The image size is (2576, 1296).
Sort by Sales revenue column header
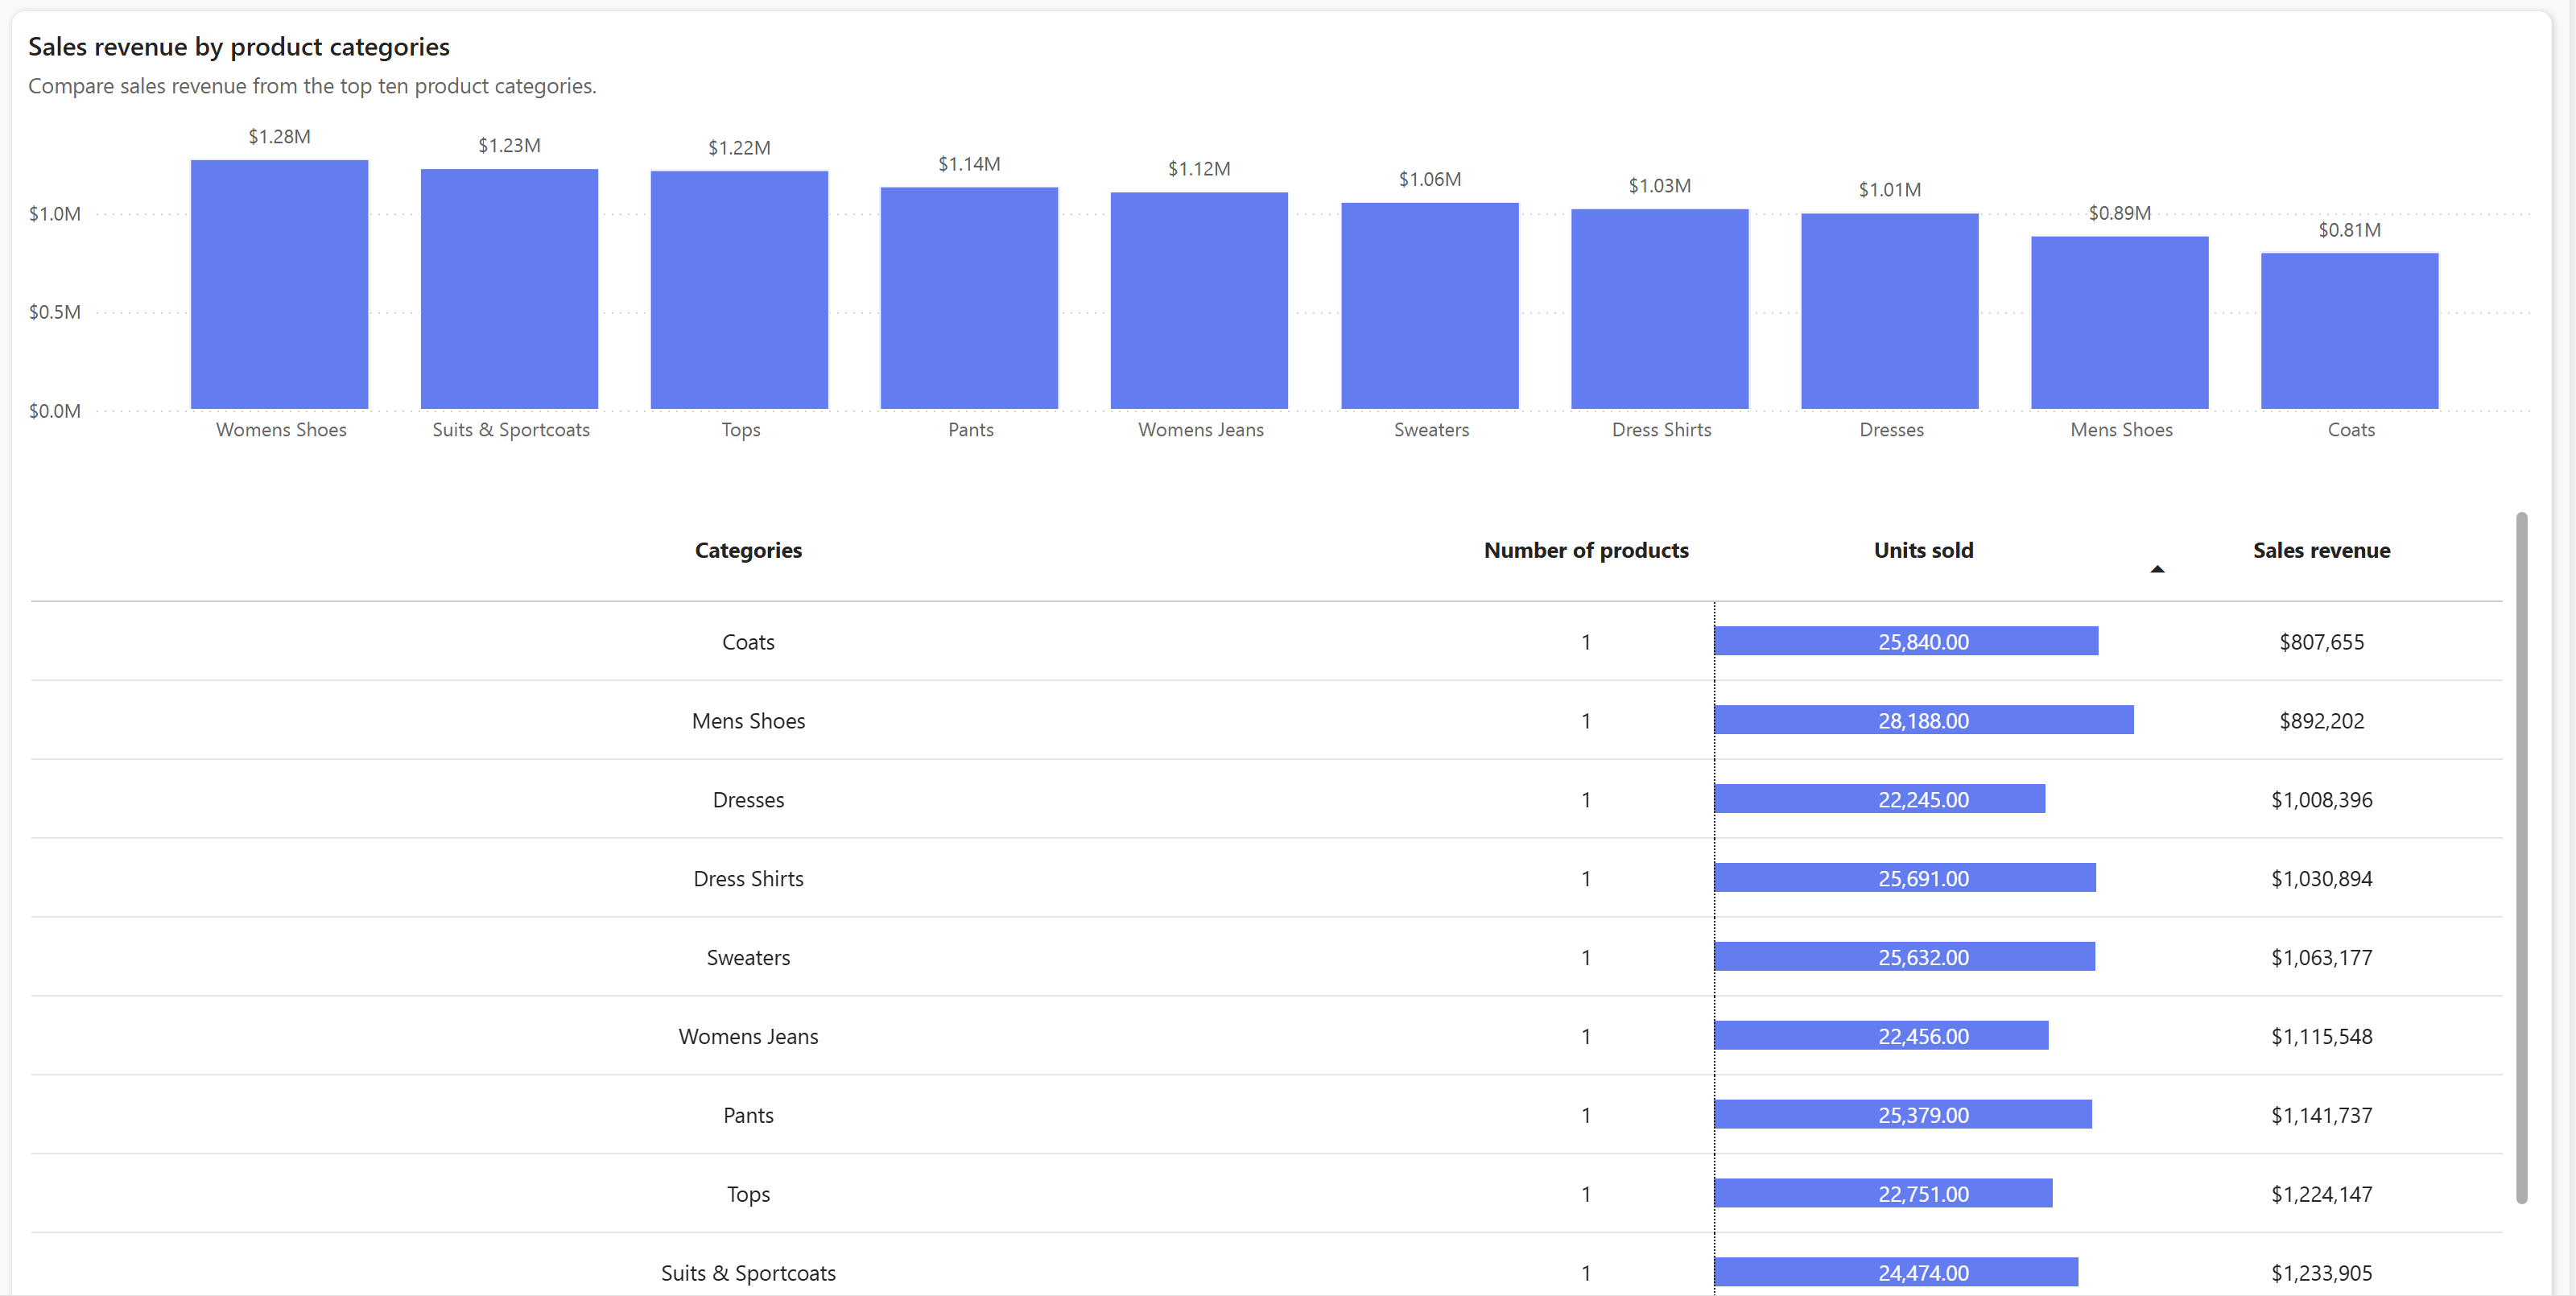(2321, 550)
